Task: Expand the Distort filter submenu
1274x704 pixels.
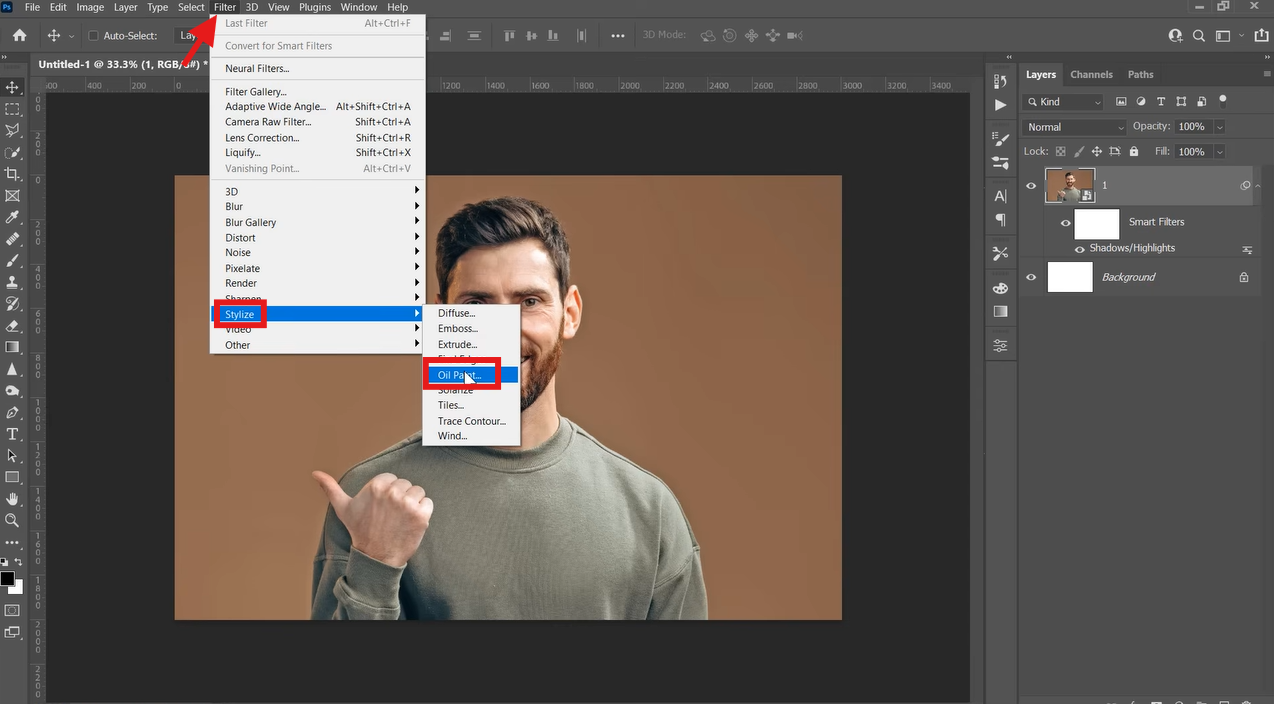Action: click(317, 238)
